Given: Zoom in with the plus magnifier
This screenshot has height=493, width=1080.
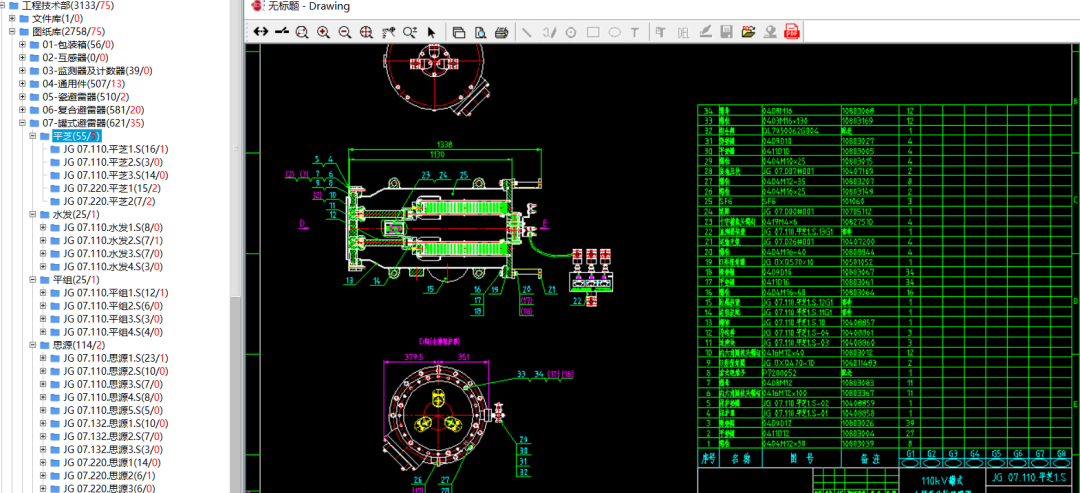Looking at the screenshot, I should click(323, 32).
